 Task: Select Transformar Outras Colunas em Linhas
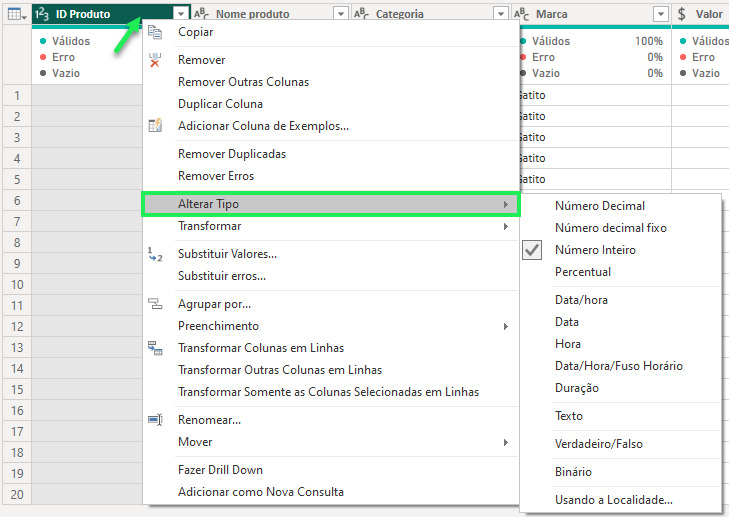280,370
